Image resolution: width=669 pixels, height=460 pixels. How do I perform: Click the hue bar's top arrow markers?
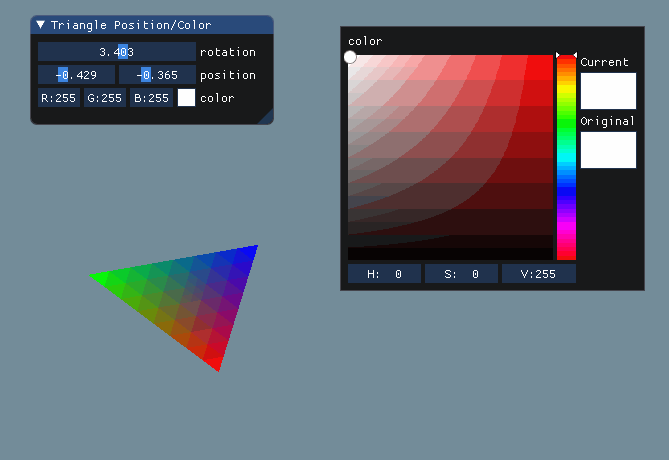point(566,55)
